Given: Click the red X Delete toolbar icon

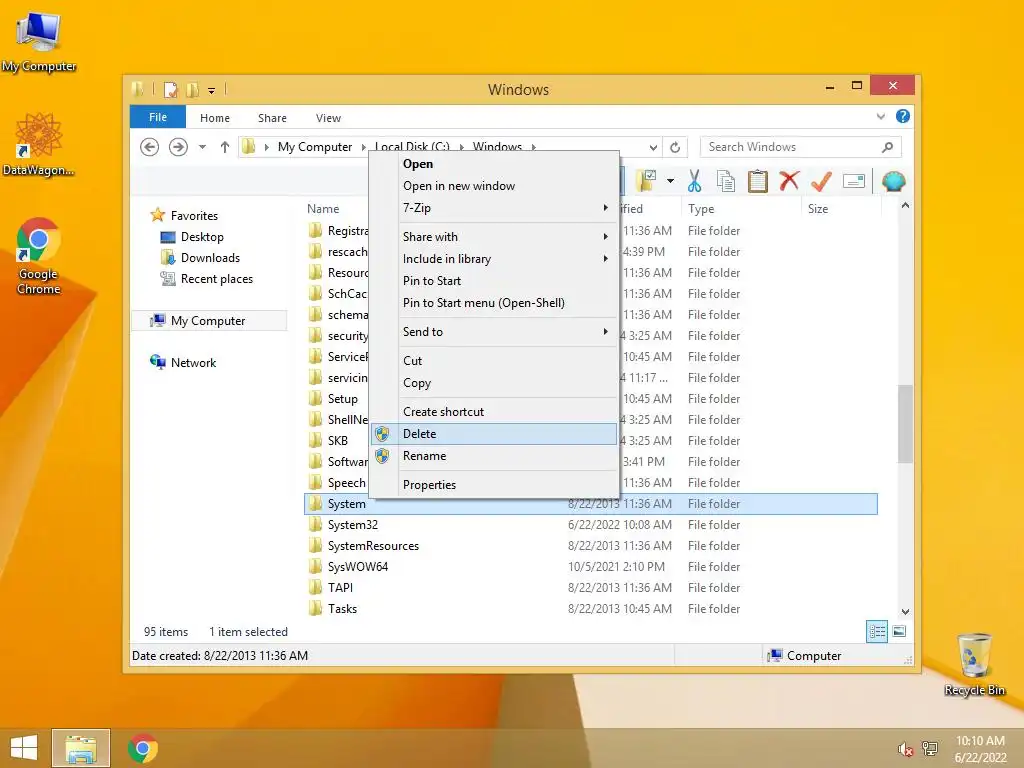Looking at the screenshot, I should [x=789, y=181].
